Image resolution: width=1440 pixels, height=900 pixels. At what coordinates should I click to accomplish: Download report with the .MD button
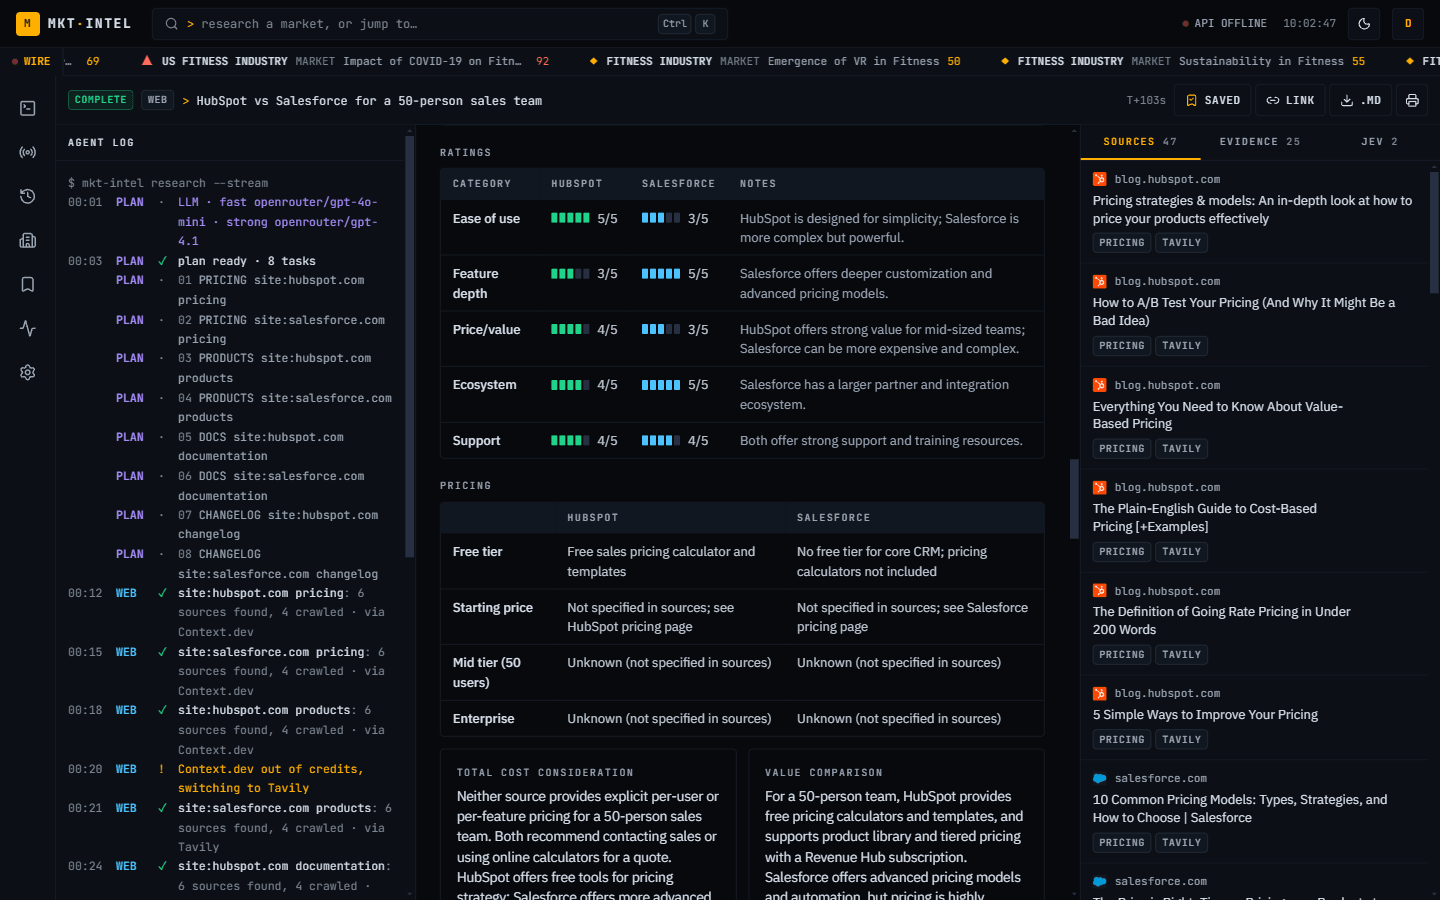[1361, 100]
